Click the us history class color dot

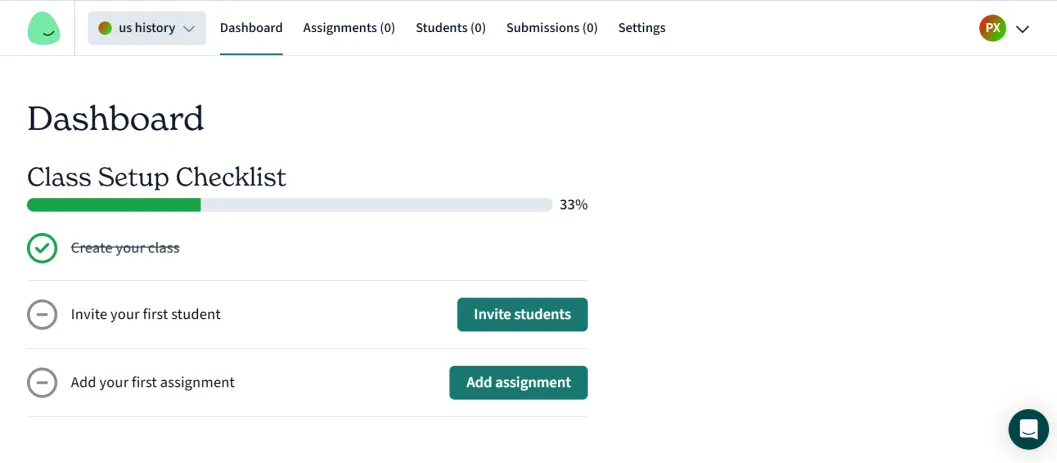105,28
